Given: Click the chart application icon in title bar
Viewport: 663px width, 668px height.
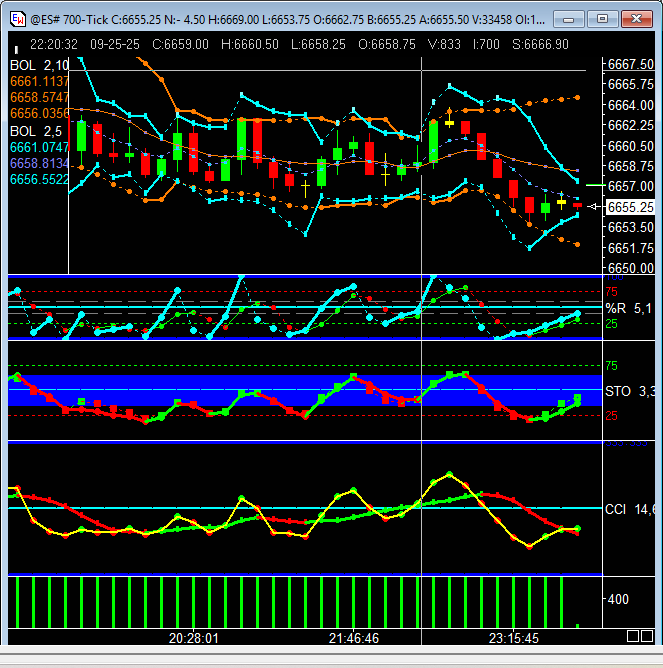Looking at the screenshot, I should click(18, 19).
